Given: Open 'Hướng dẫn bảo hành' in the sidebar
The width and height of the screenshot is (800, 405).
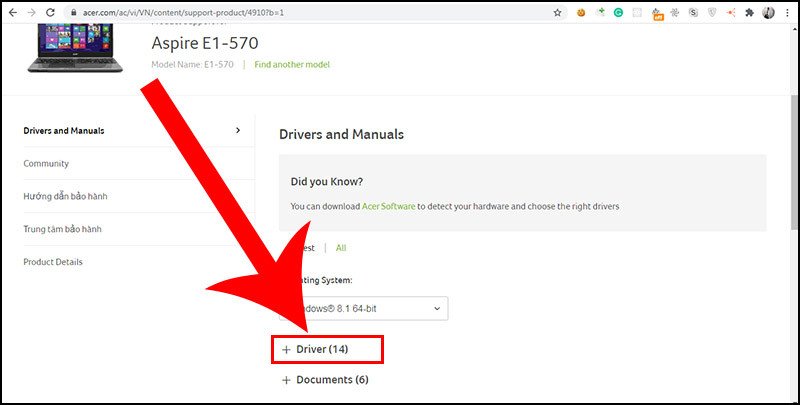Looking at the screenshot, I should point(65,196).
